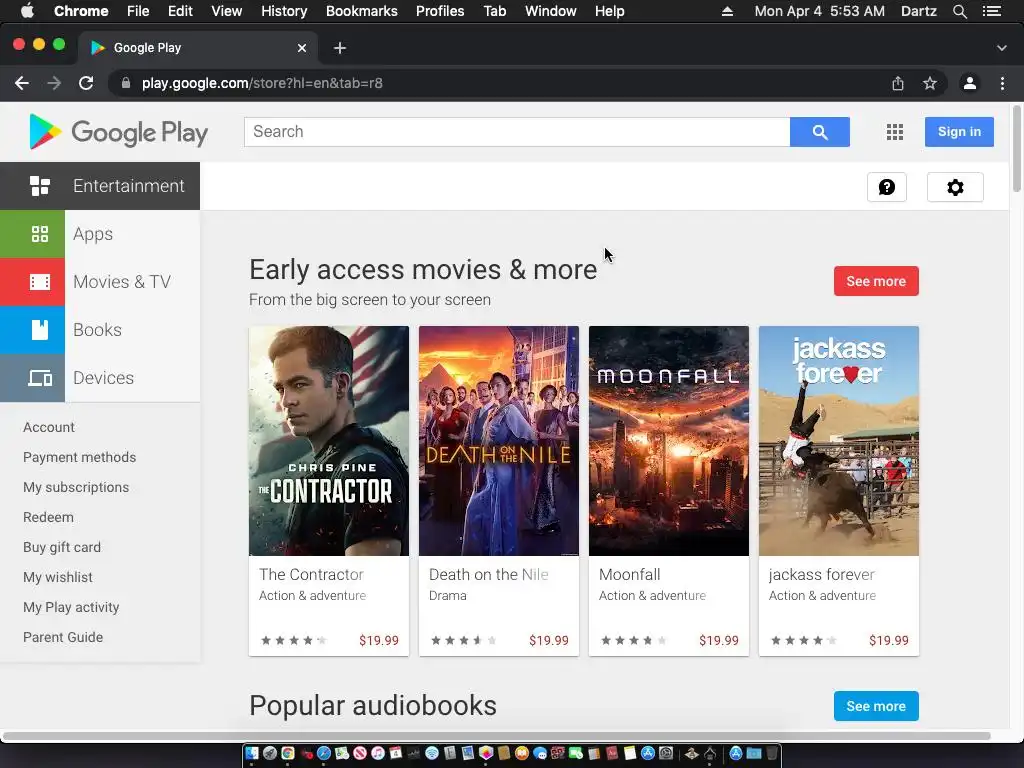1024x768 pixels.
Task: Click the vertical page scrollbar
Action: pyautogui.click(x=1017, y=148)
